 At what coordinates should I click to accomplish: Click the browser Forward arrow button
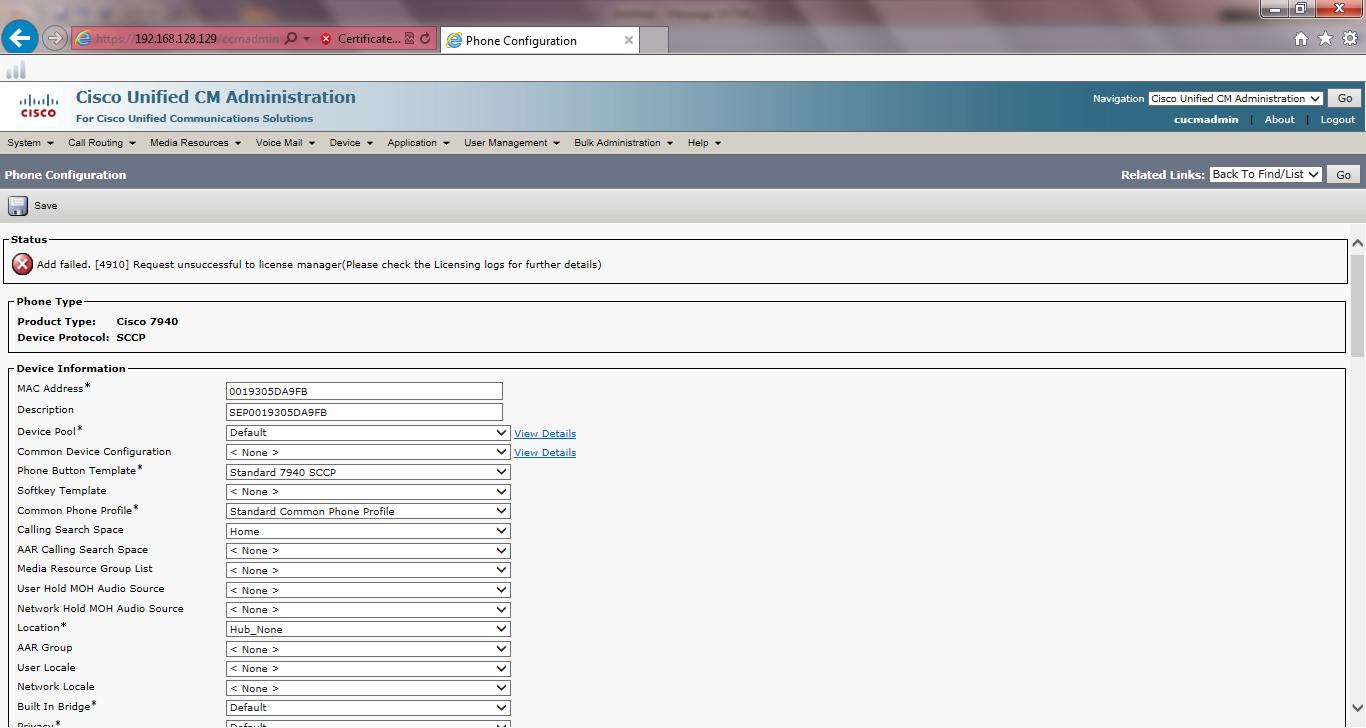click(x=55, y=39)
